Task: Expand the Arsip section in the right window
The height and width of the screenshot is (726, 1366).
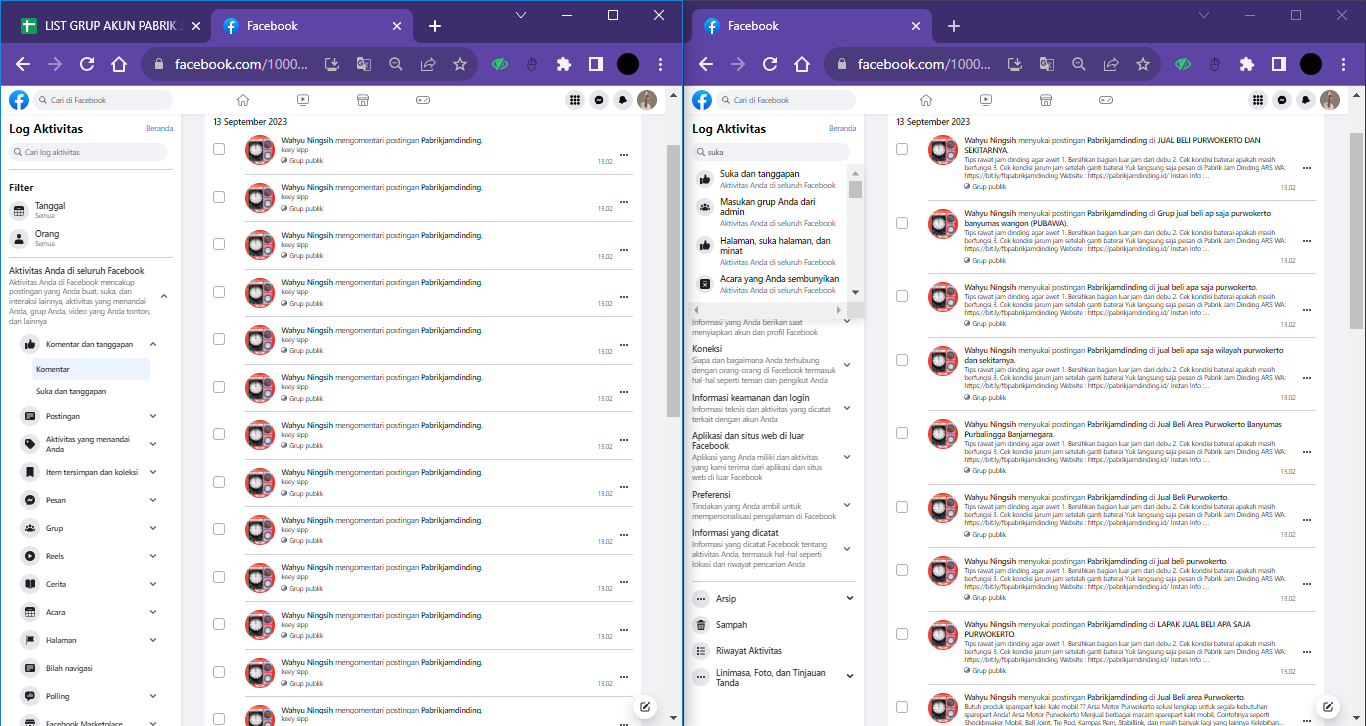Action: 850,598
